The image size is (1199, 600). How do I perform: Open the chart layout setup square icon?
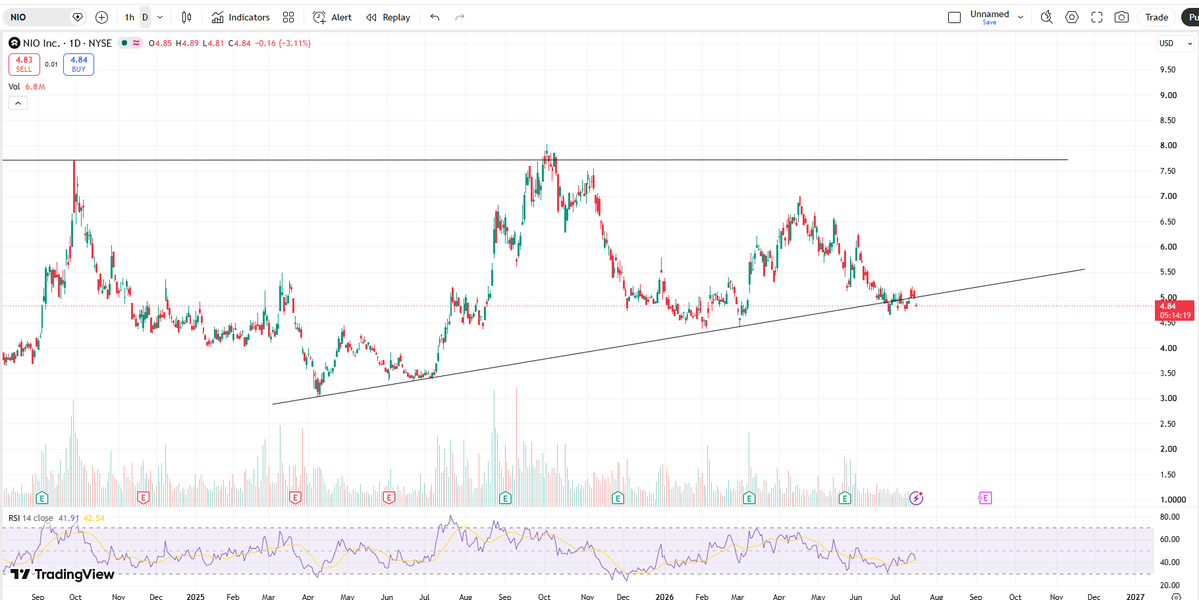[x=954, y=17]
